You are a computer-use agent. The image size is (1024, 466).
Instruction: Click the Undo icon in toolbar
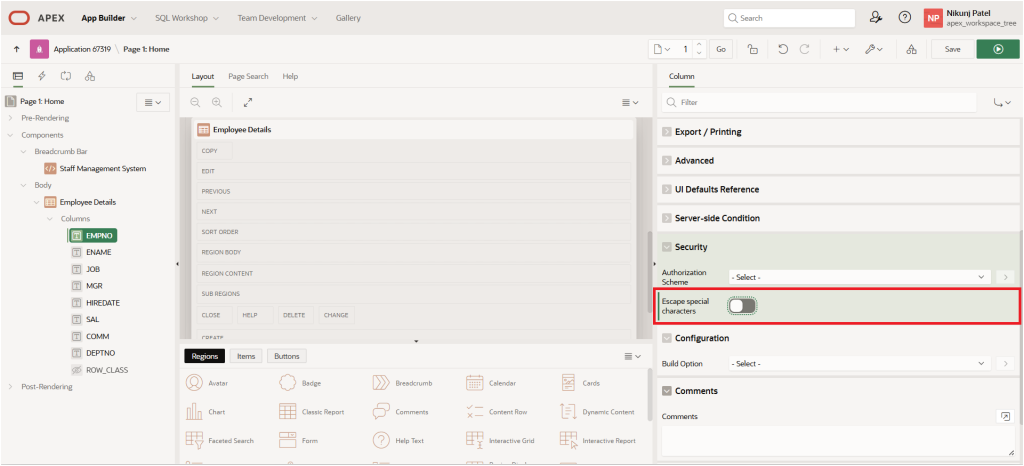[782, 48]
